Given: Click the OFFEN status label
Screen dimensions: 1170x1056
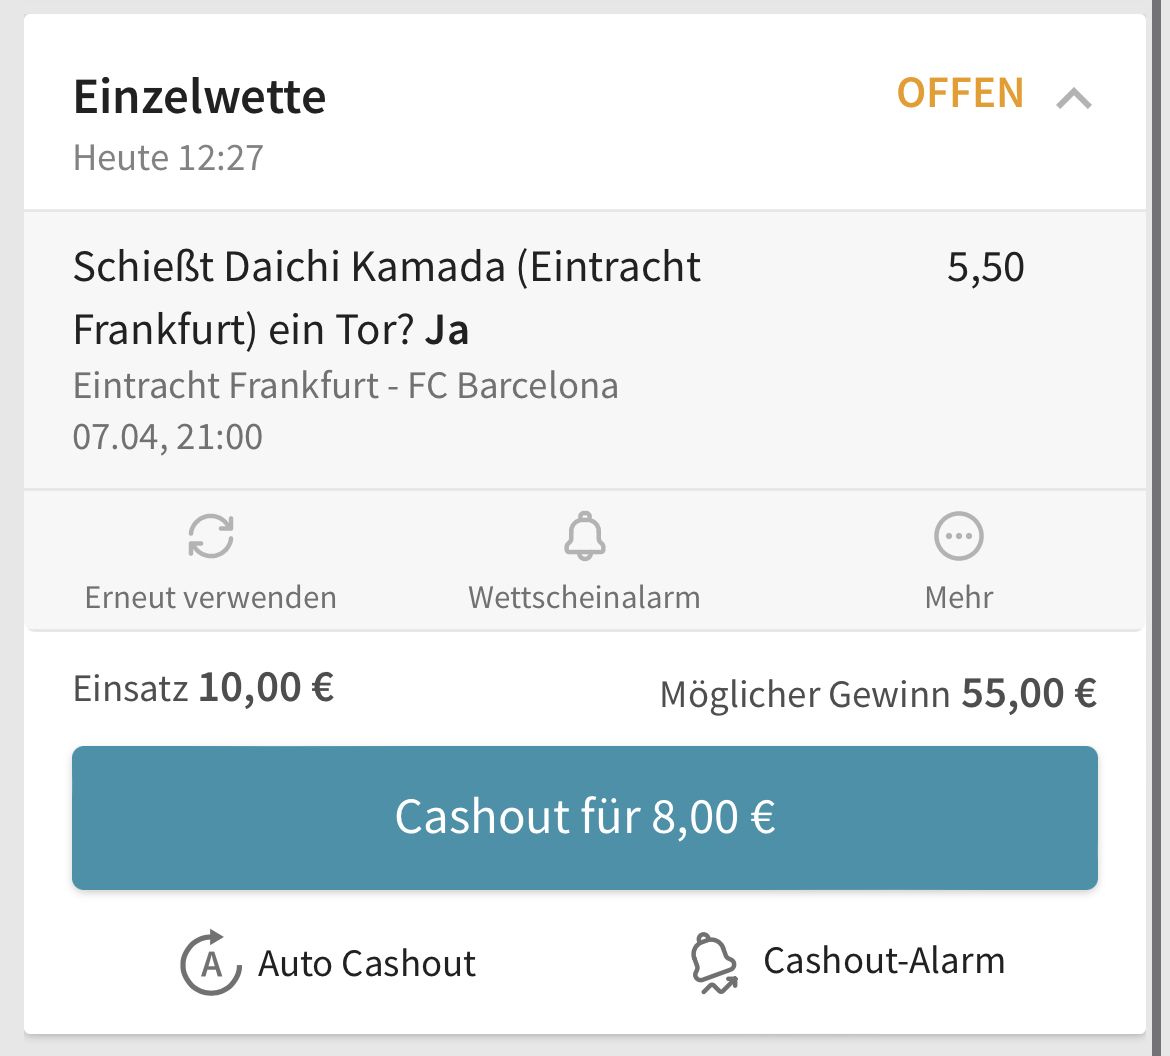Looking at the screenshot, I should (960, 93).
